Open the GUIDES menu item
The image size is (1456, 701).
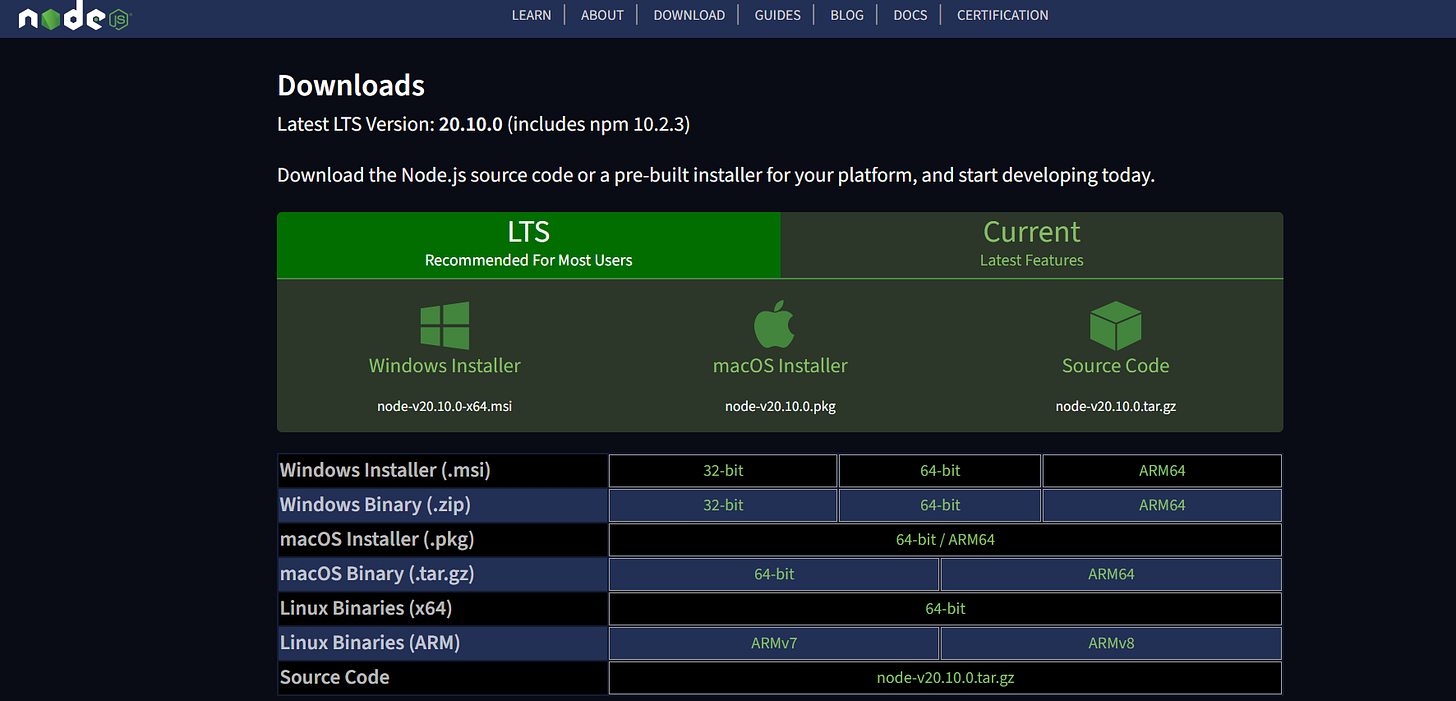click(x=777, y=15)
